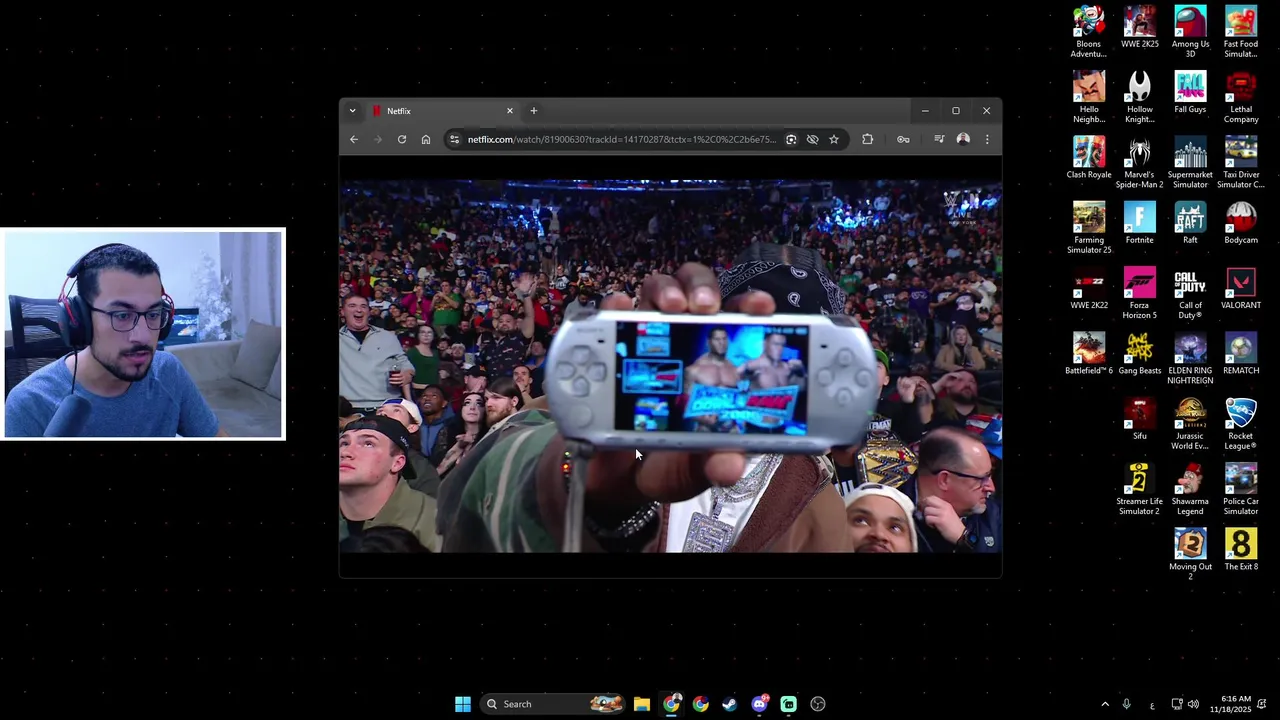
Task: Click the Netflix video player
Action: pos(670,366)
